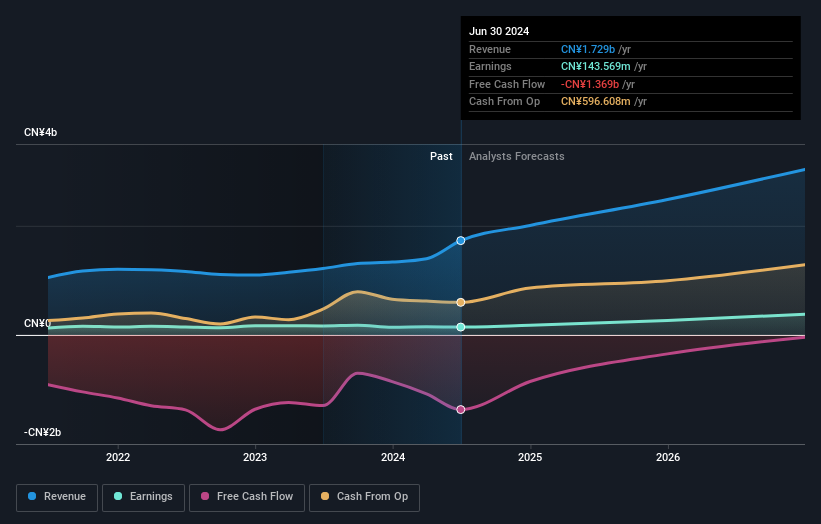Click the Jun 30 2024 tooltip date
This screenshot has width=821, height=524.
click(499, 31)
